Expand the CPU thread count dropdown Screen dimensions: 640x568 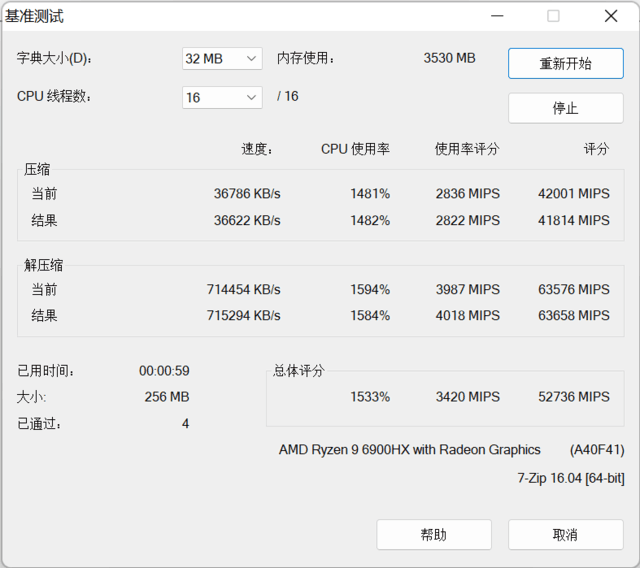tap(221, 97)
